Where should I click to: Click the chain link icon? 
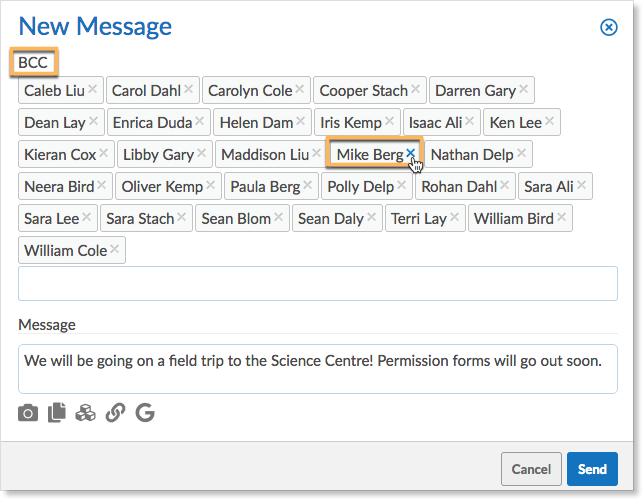coord(115,412)
